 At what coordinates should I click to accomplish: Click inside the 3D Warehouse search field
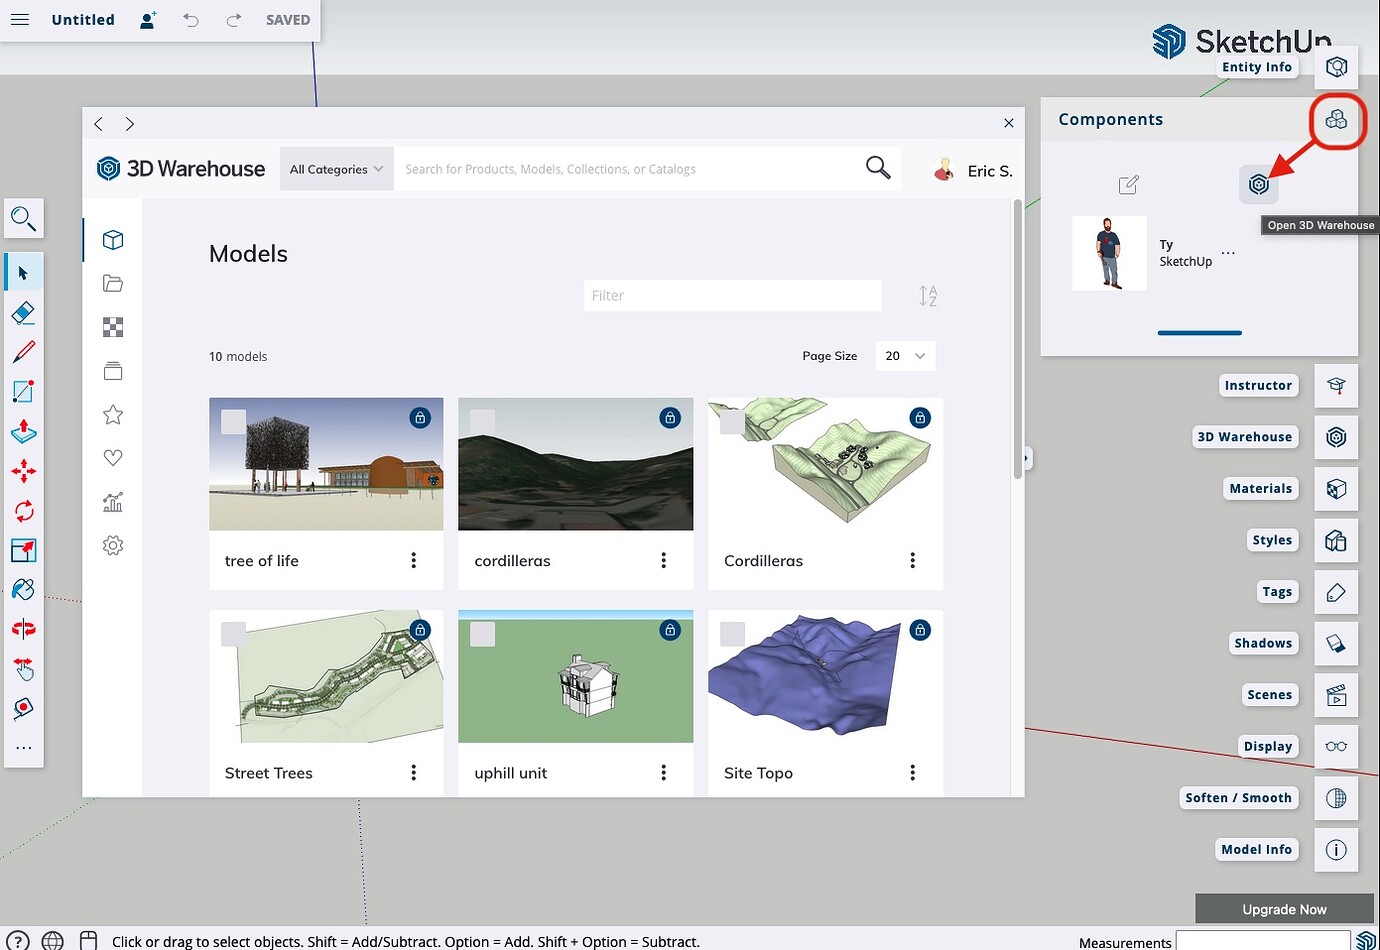tap(620, 168)
